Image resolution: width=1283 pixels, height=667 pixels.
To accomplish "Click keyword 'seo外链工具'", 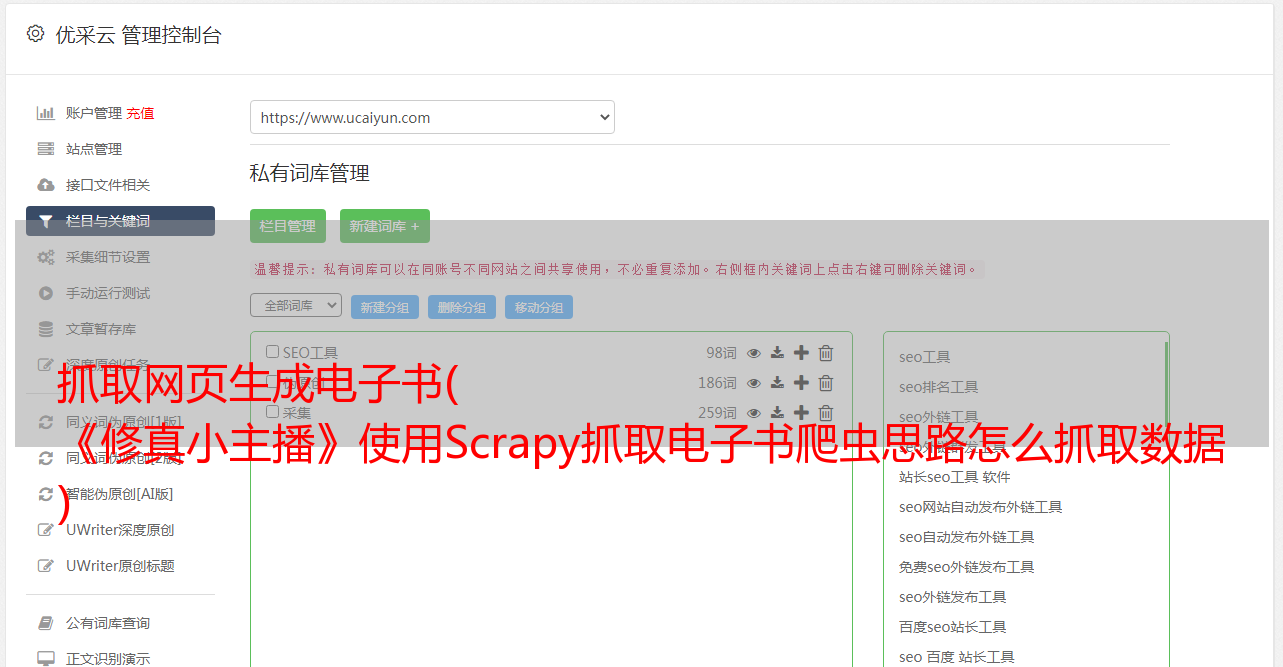I will [x=939, y=417].
